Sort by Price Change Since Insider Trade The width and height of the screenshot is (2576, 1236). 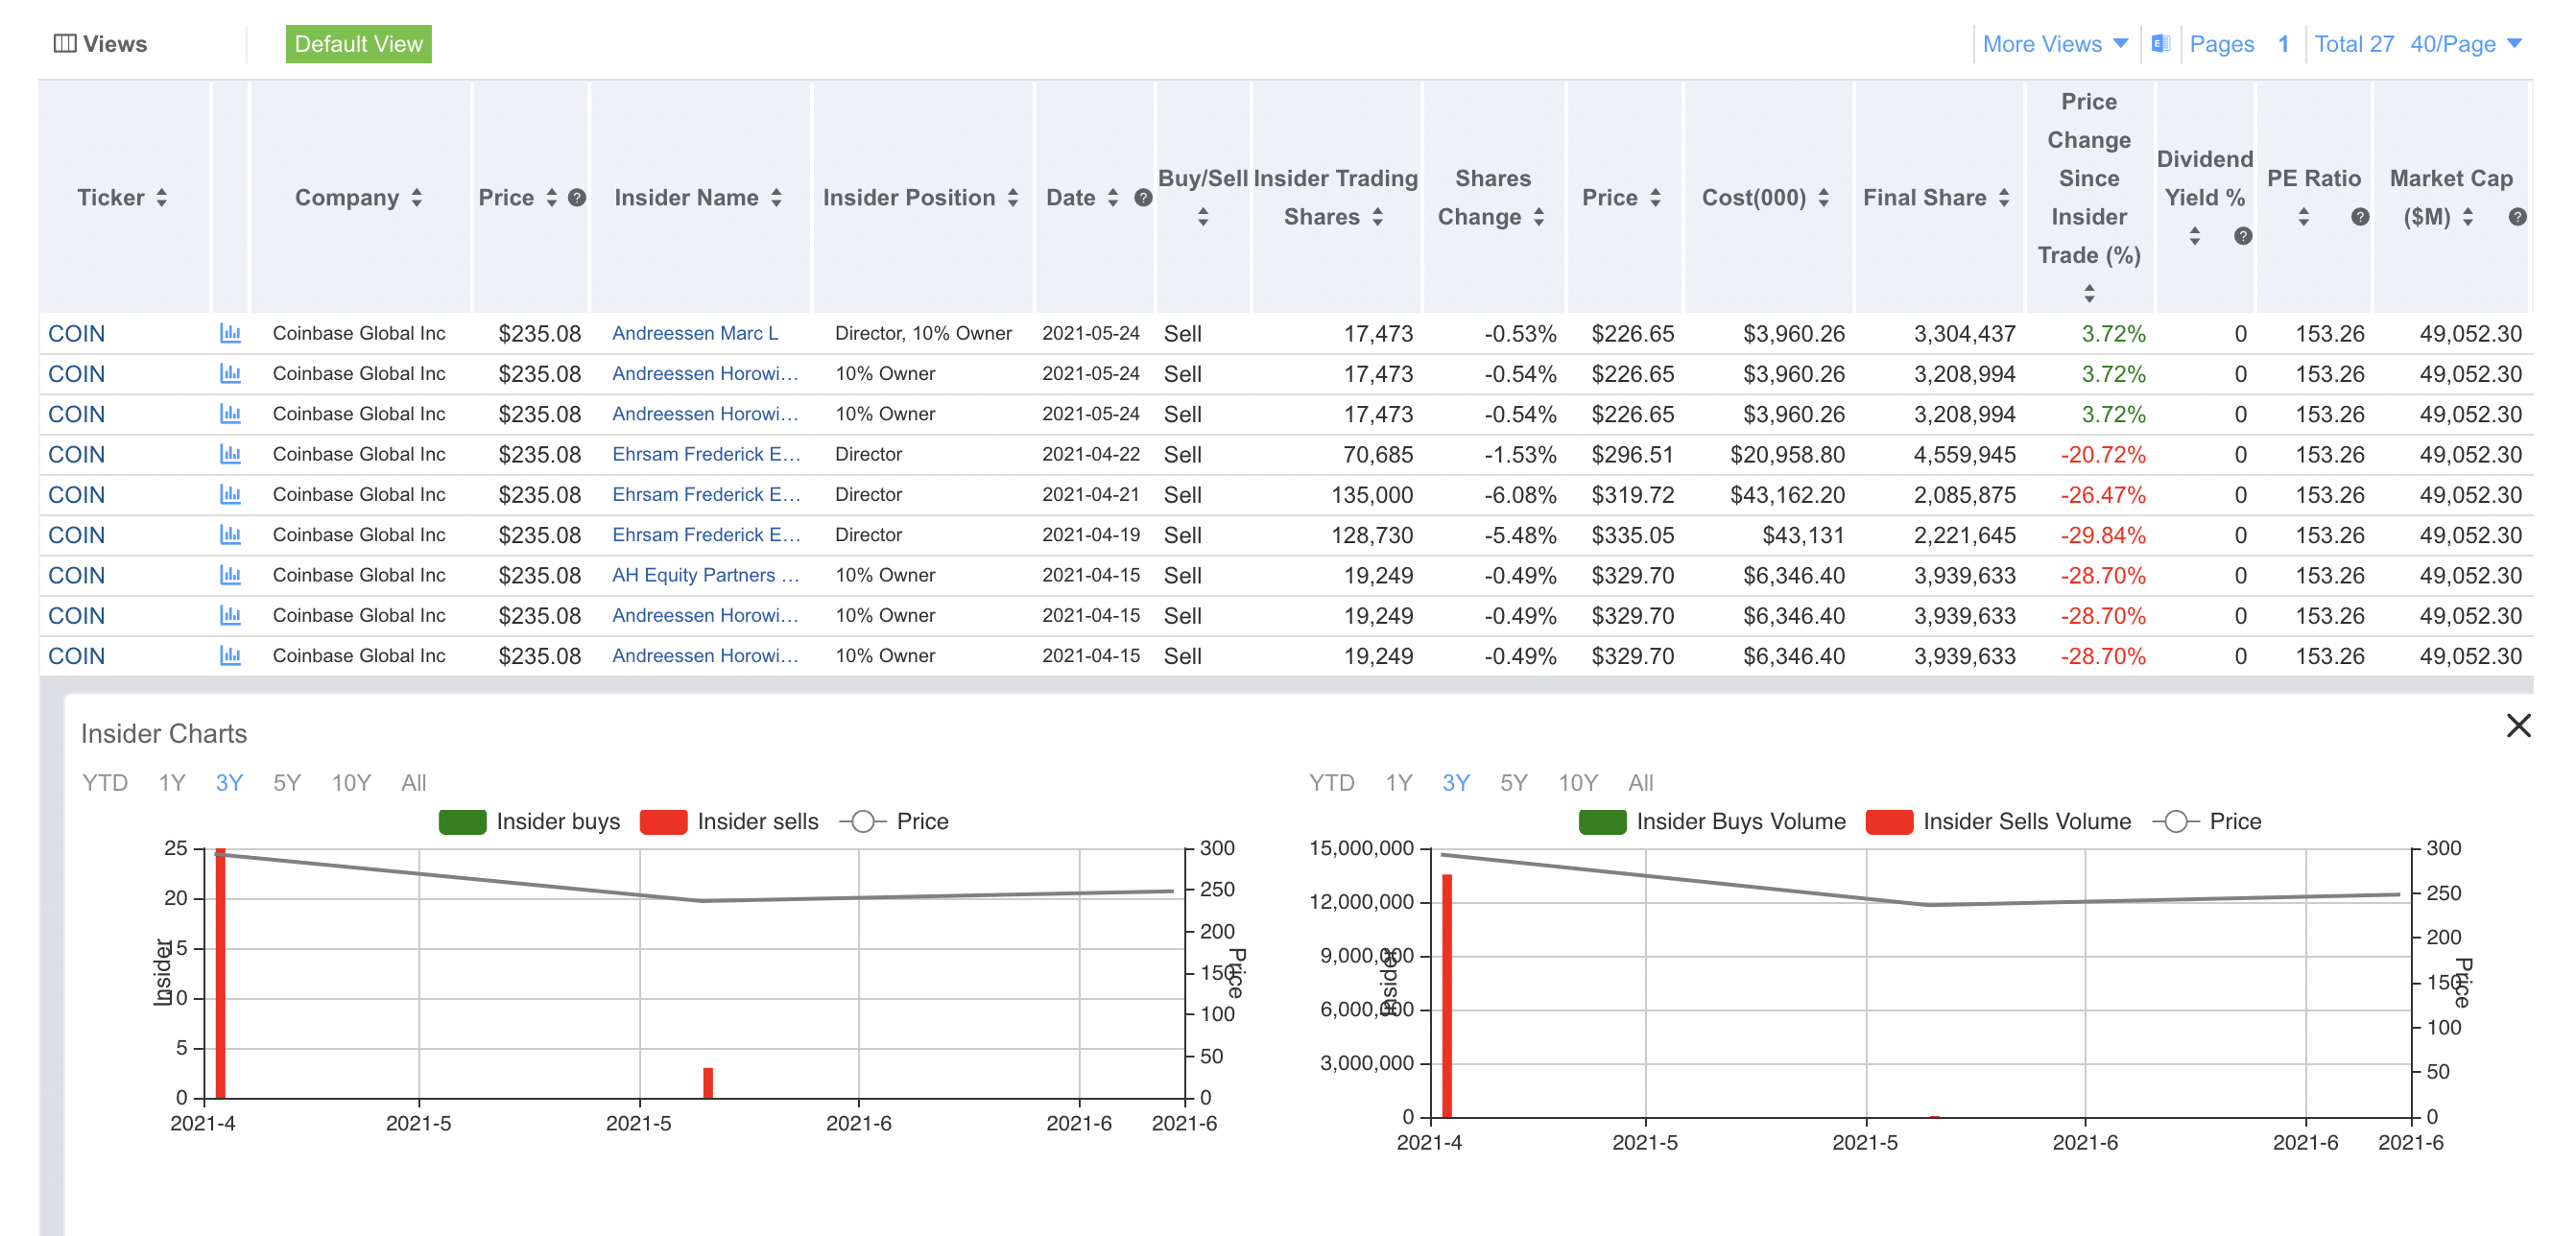coord(2089,293)
